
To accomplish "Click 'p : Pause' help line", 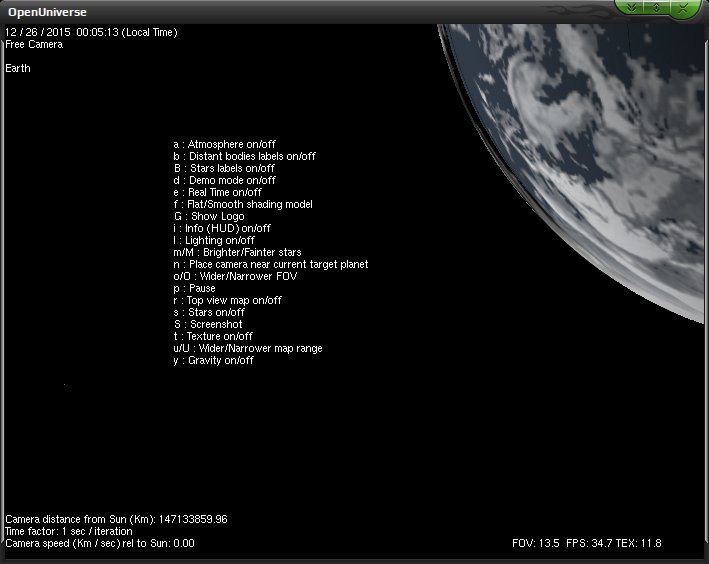I will [194, 289].
